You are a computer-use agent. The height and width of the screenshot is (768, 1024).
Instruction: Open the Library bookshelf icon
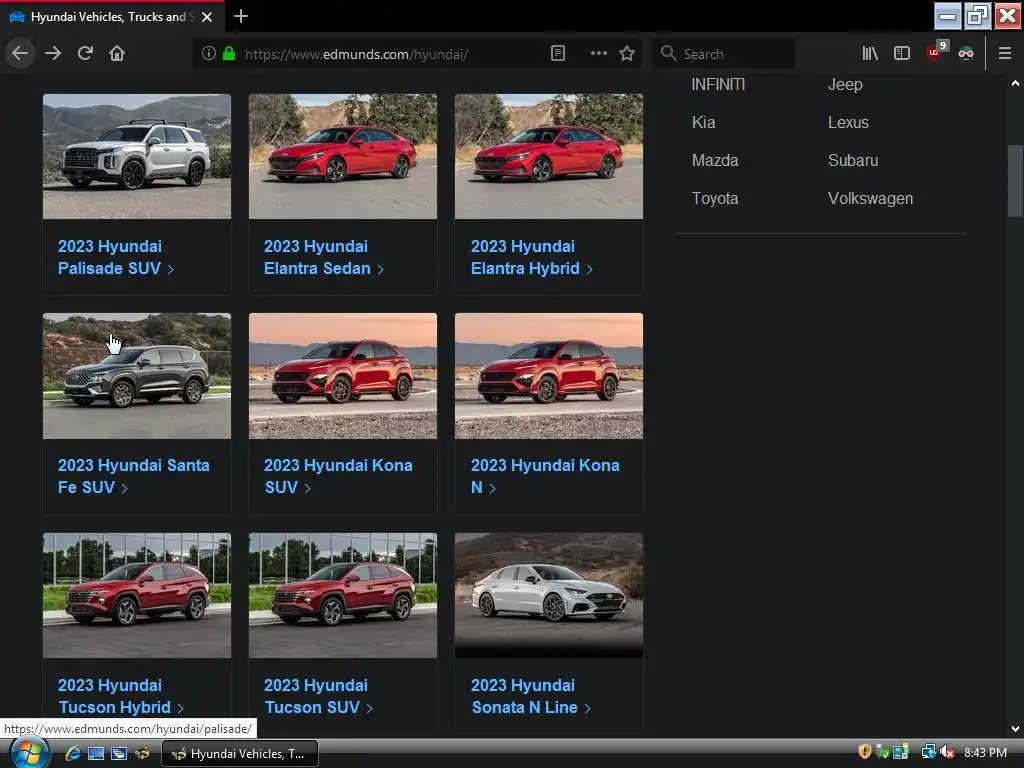(870, 53)
